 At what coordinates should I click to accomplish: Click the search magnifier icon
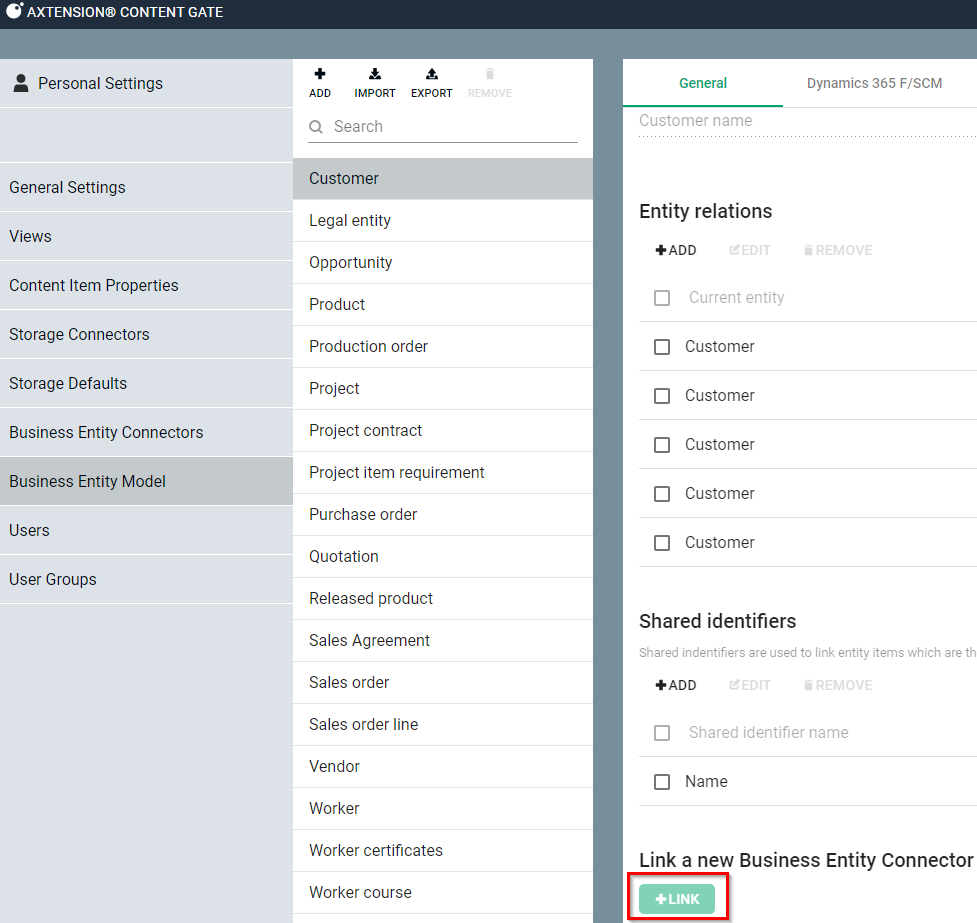point(317,127)
